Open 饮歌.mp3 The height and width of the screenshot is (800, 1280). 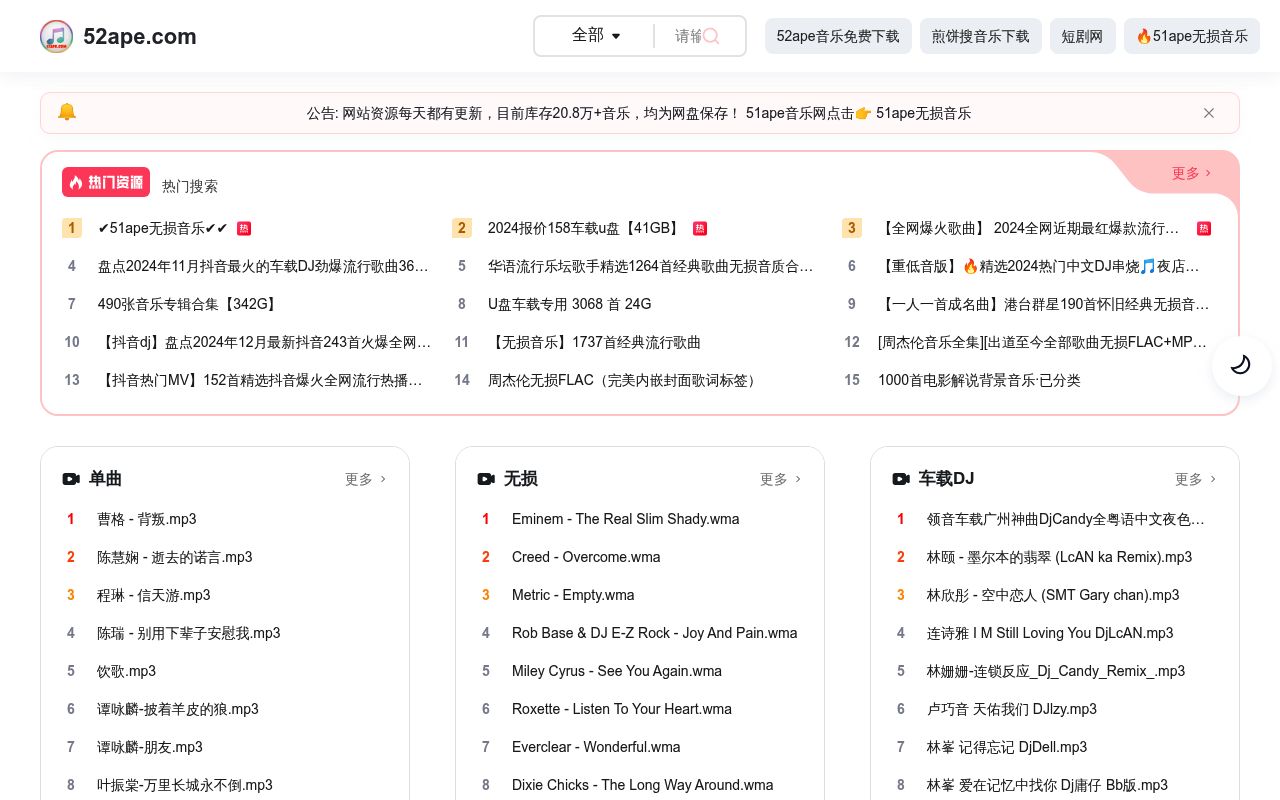coord(126,671)
